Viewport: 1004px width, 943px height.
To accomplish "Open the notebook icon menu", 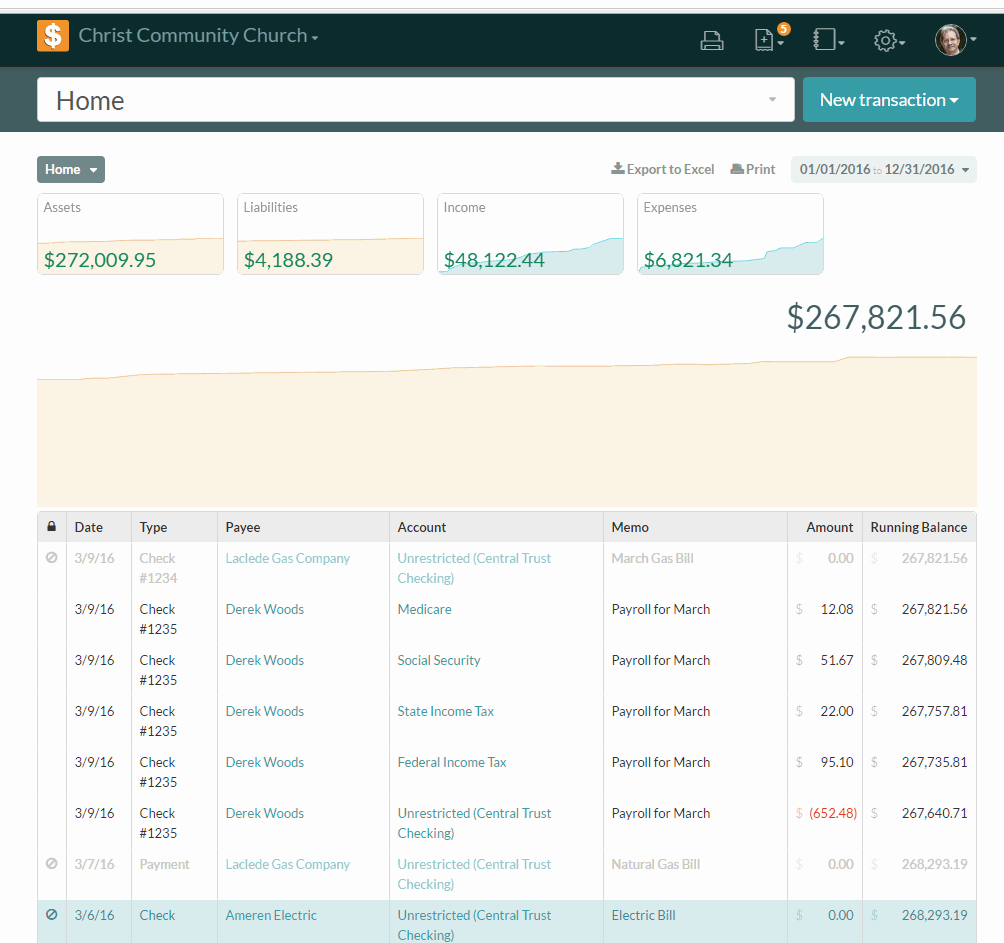I will click(x=827, y=40).
